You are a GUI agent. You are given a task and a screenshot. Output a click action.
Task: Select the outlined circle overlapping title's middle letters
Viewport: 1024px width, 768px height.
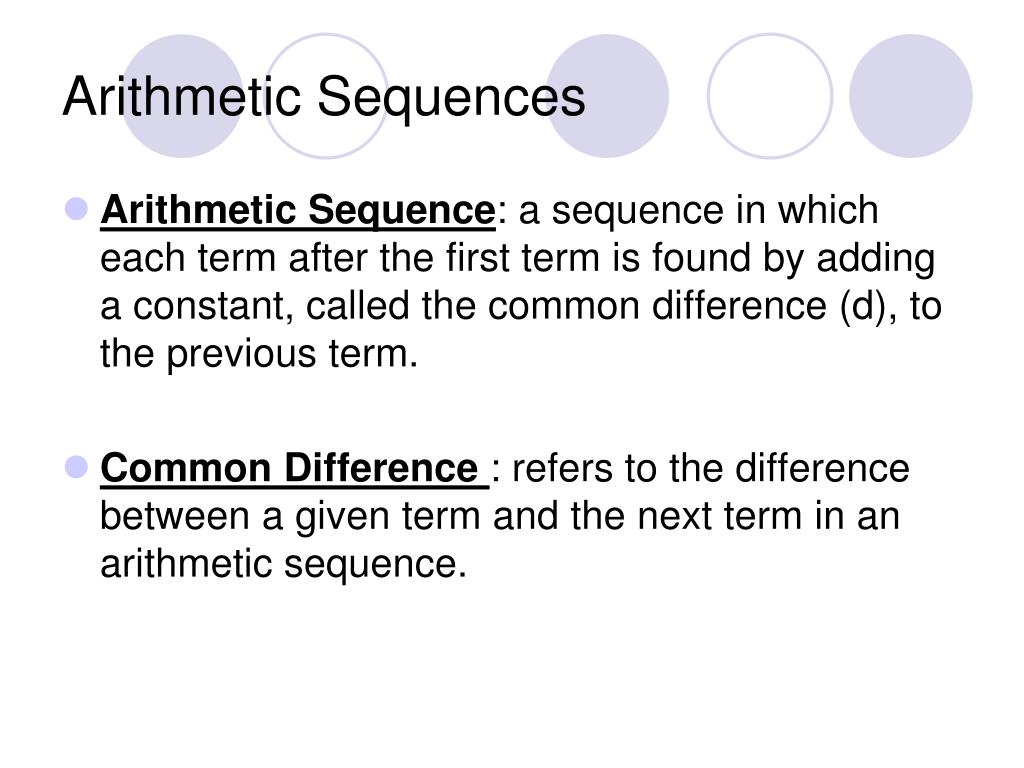coord(326,96)
